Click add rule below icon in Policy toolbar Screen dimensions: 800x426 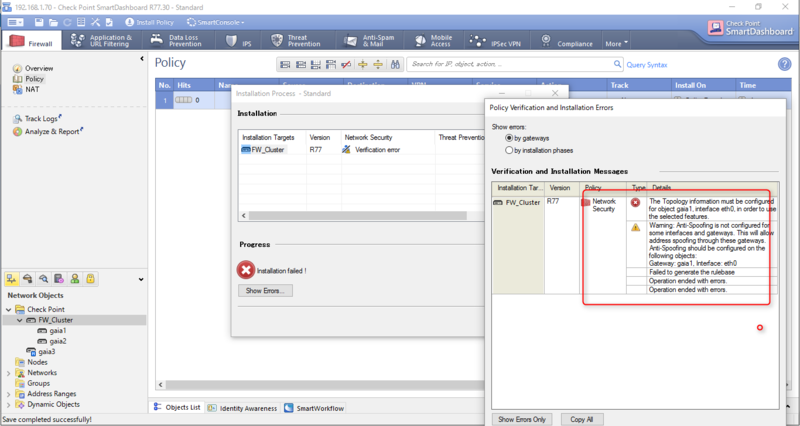316,64
